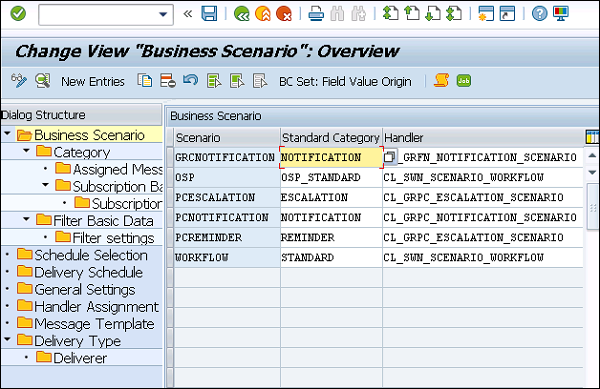Click the Delete row icon
This screenshot has height=389, width=600.
coord(168,81)
